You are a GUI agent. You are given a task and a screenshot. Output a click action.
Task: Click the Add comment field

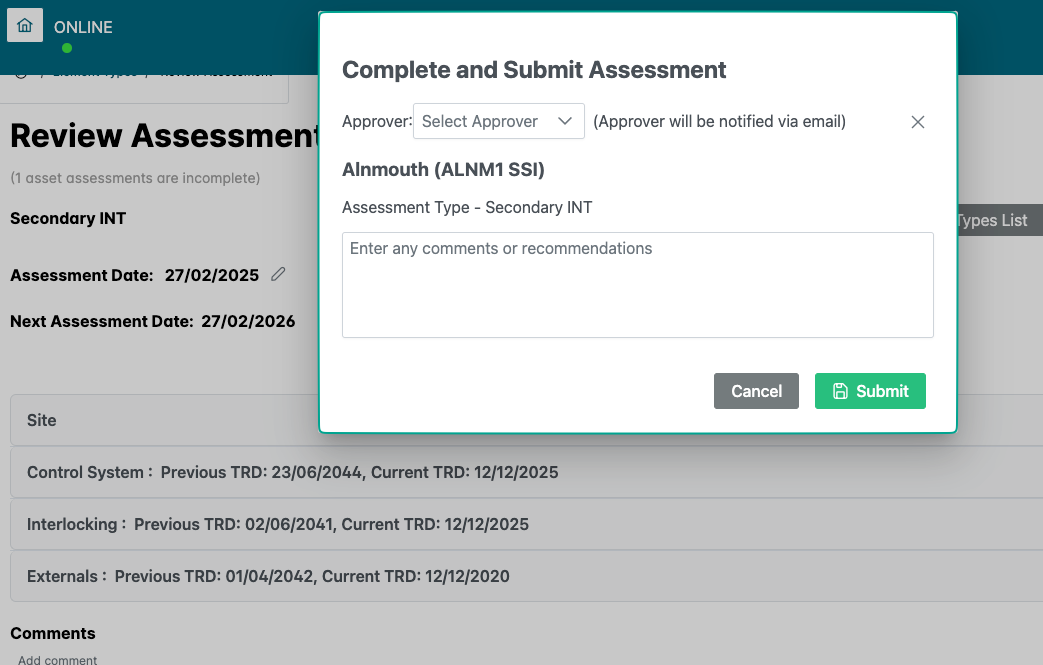point(58,660)
